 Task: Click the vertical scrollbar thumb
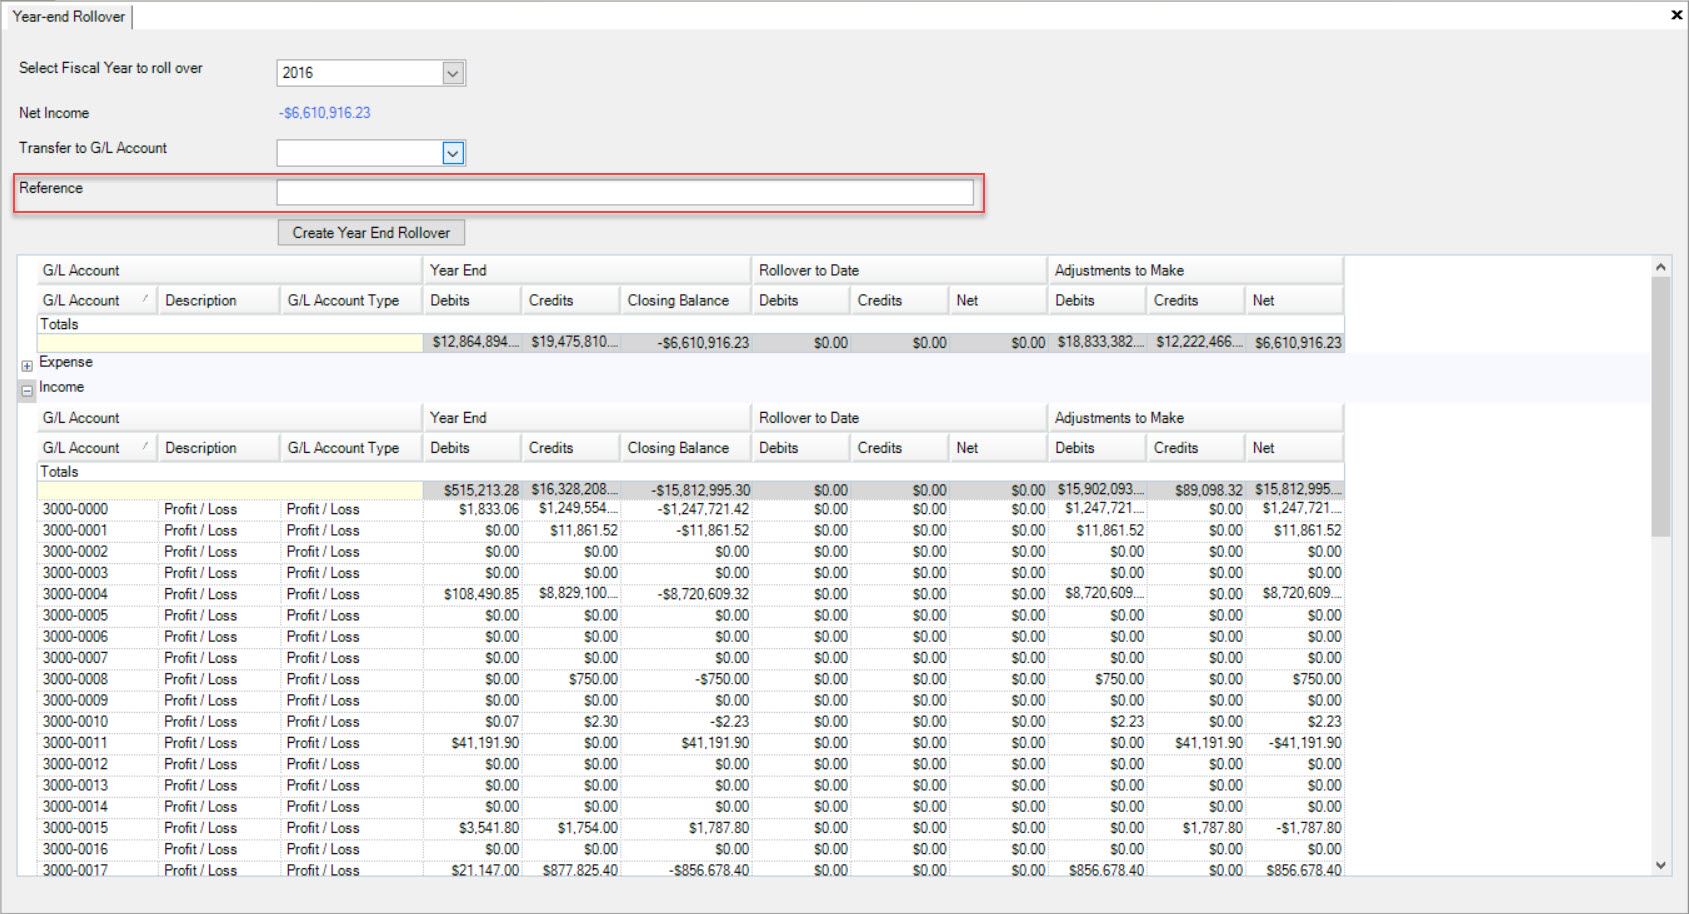pyautogui.click(x=1660, y=407)
